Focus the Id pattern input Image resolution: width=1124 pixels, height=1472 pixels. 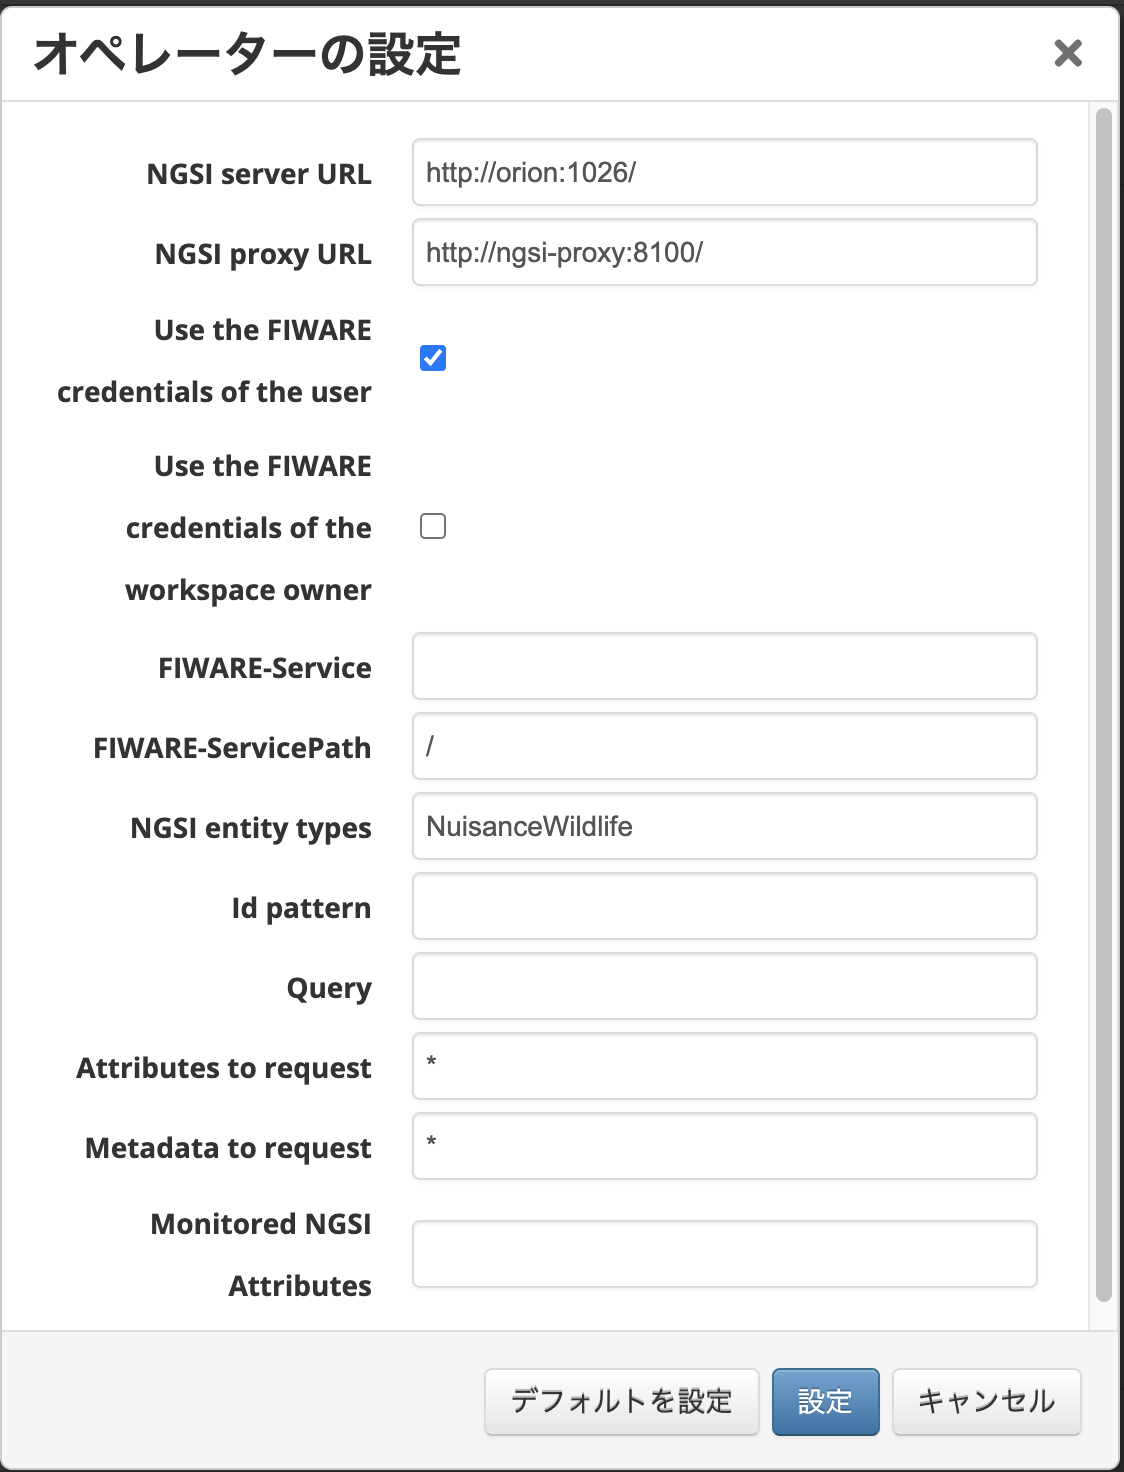[x=723, y=906]
